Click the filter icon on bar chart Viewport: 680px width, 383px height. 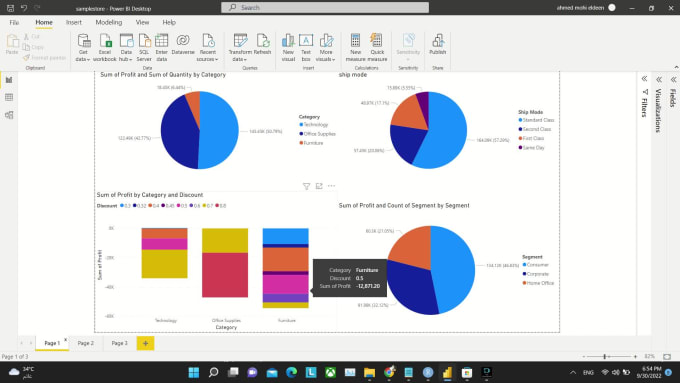(x=306, y=186)
